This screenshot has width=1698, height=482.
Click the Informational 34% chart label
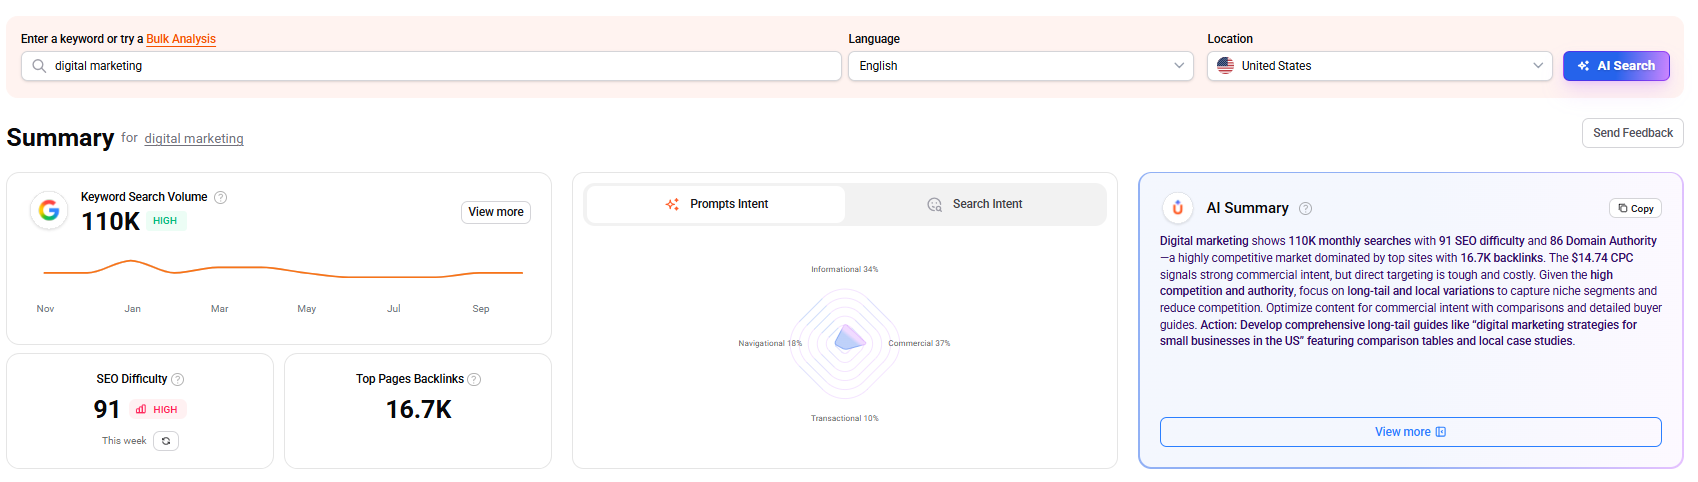(x=845, y=270)
